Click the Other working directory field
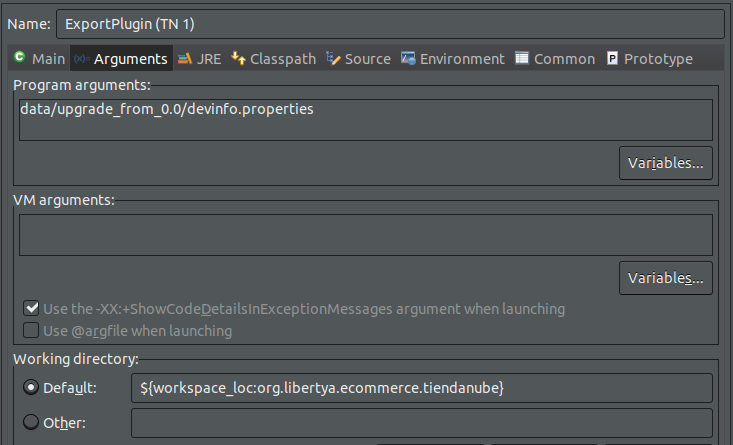The width and height of the screenshot is (733, 445). [x=422, y=423]
